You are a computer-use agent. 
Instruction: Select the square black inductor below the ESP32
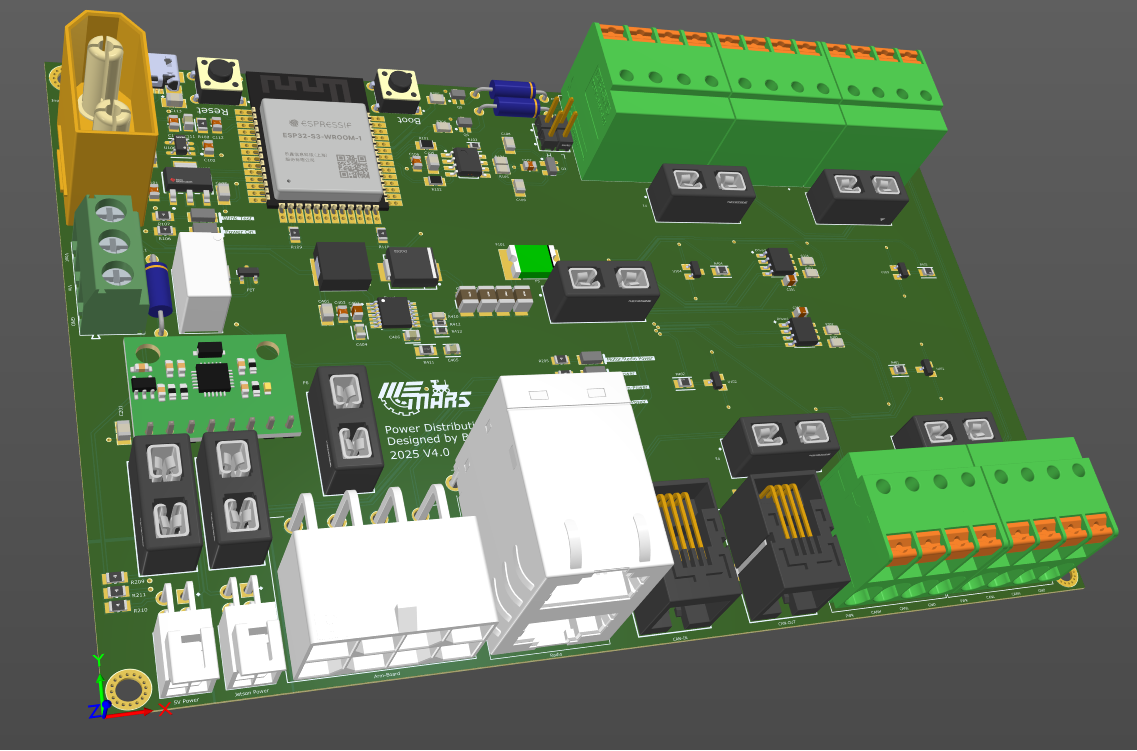pyautogui.click(x=342, y=266)
